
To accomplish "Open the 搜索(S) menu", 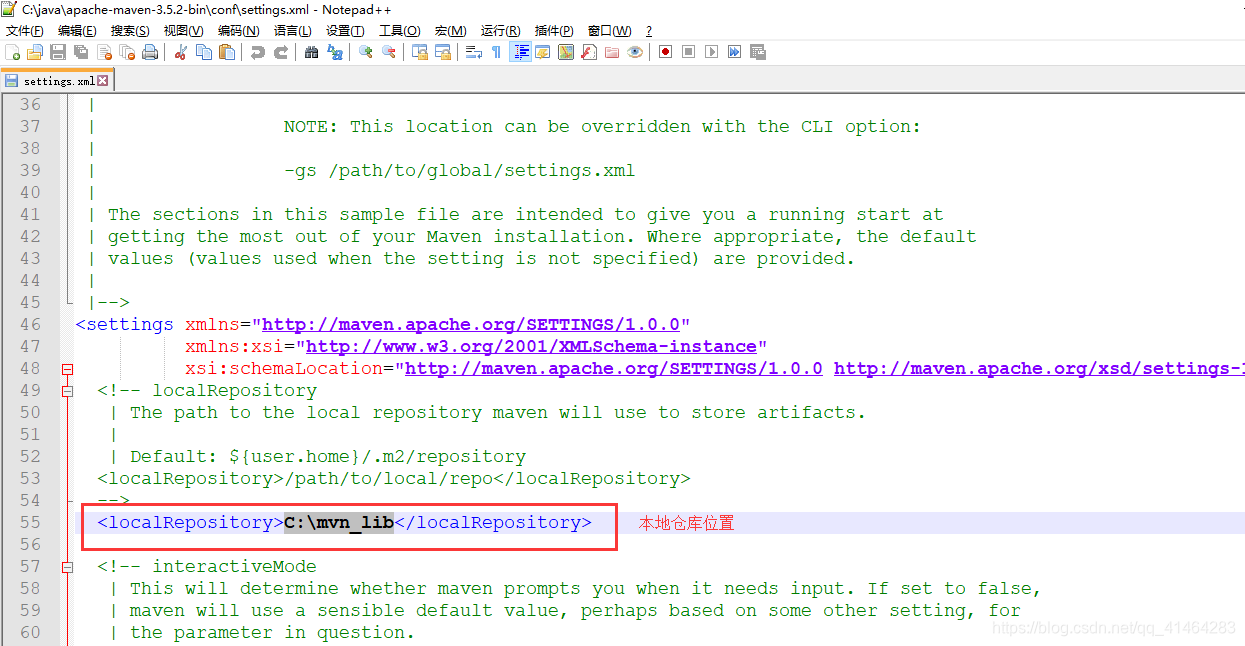I will tap(130, 31).
